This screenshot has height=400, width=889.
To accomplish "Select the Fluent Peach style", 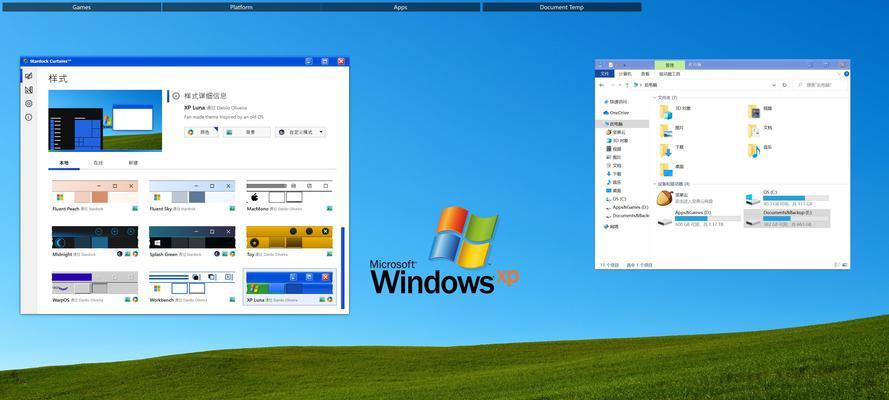I will pos(95,196).
